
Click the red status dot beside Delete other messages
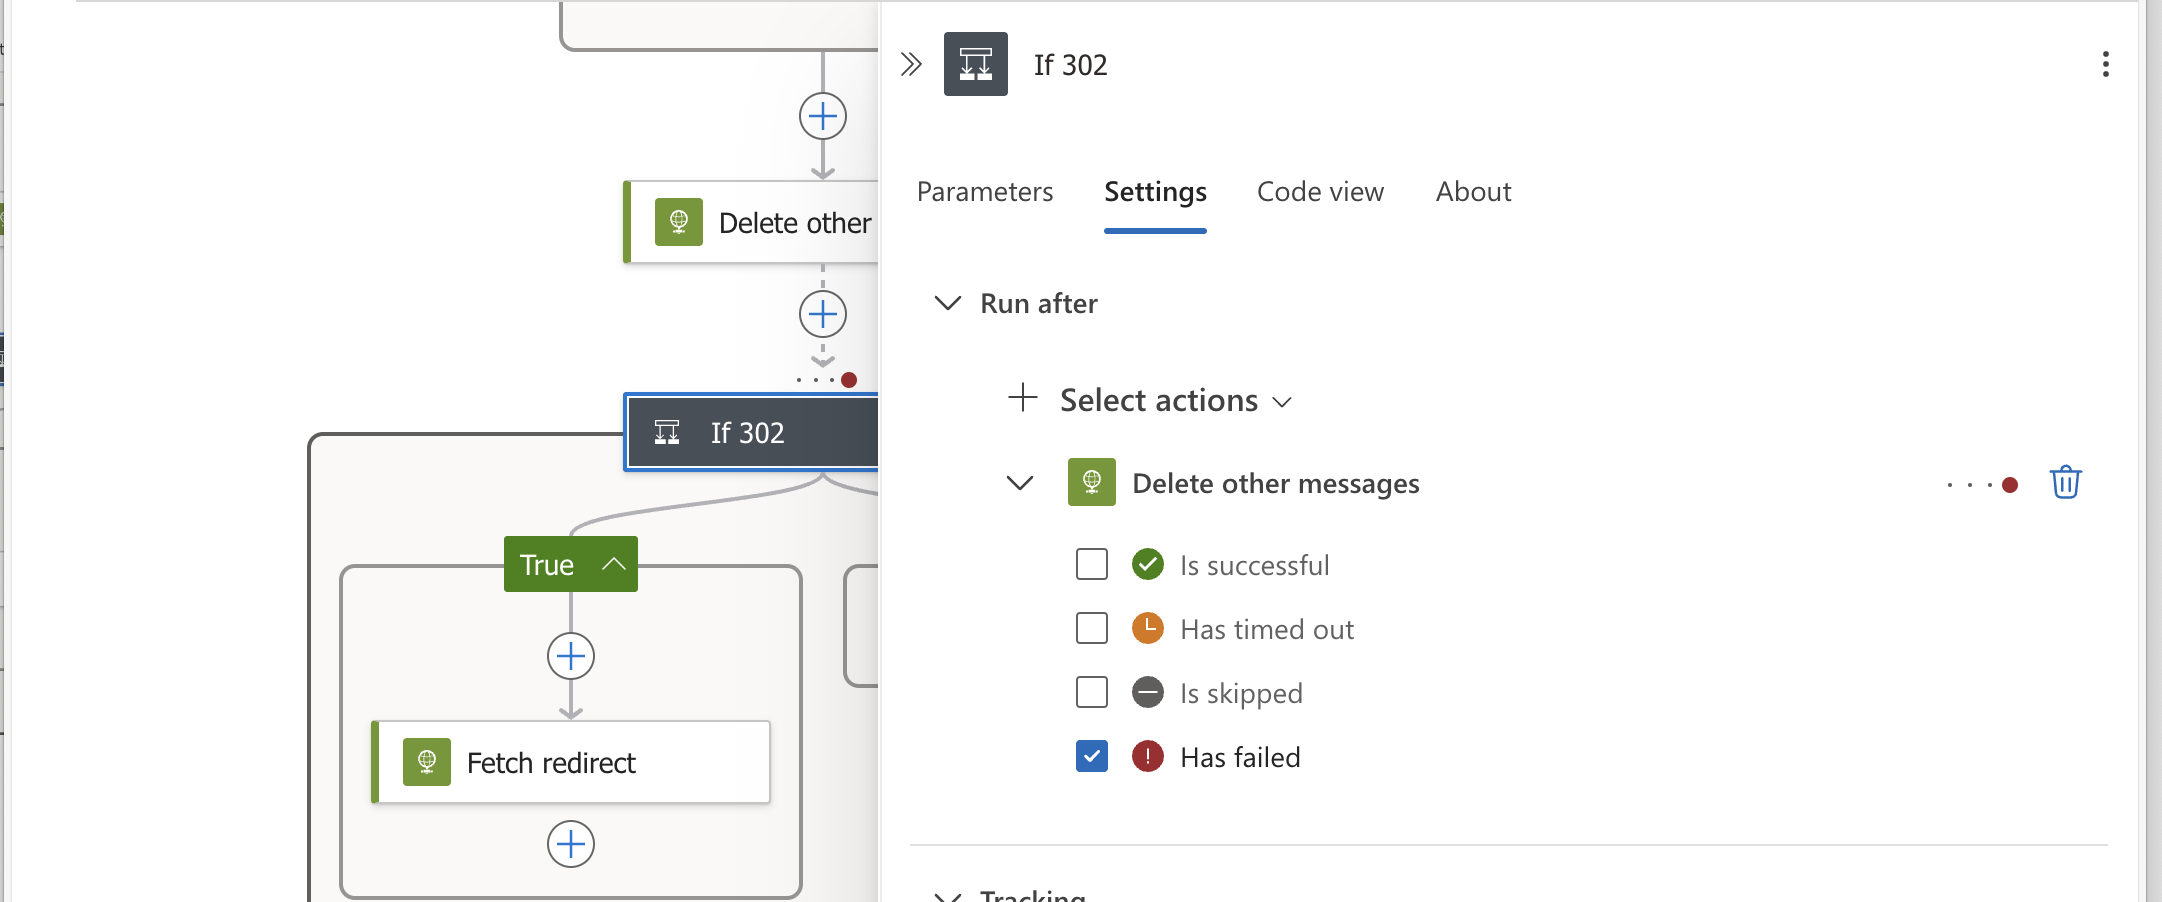point(2010,483)
